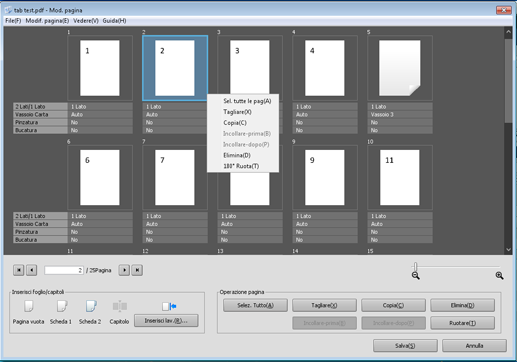Go to the first page
517x362 pixels.
pos(19,270)
